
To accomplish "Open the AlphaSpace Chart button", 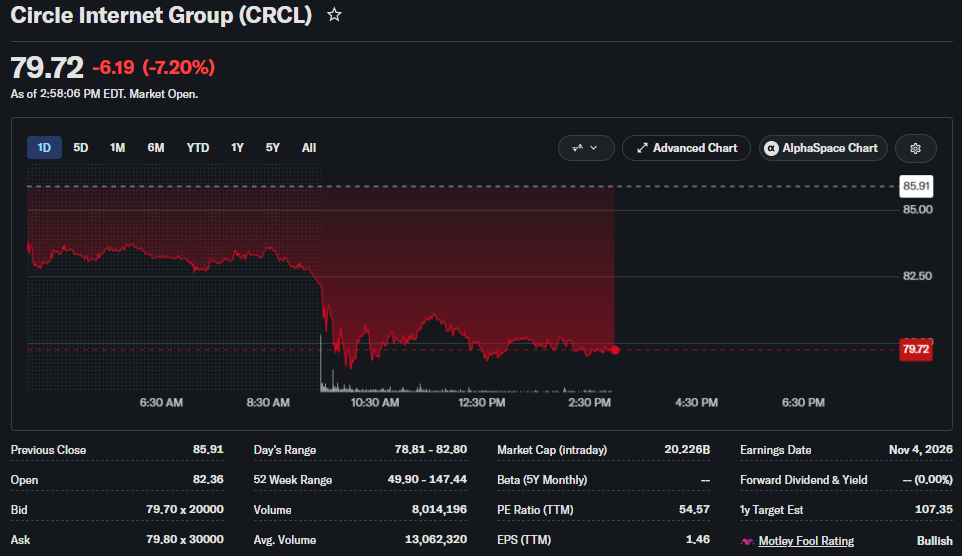I will click(823, 148).
